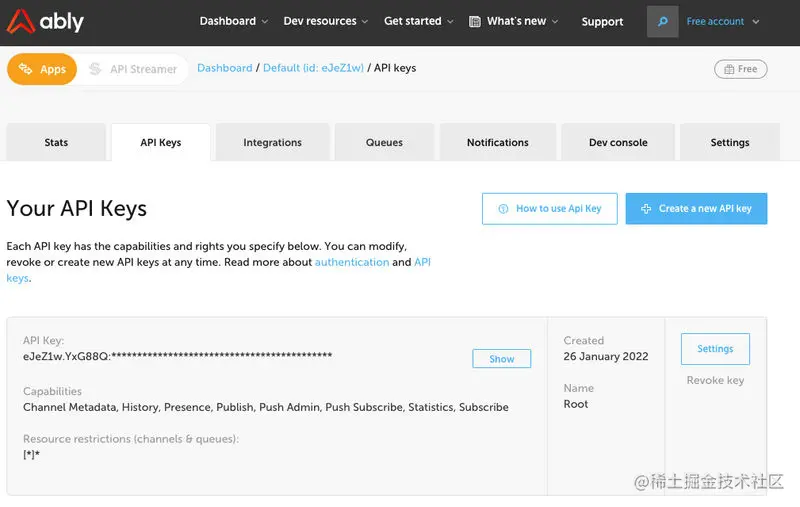
Task: Click the API keys breadcrumb text
Action: 395,68
